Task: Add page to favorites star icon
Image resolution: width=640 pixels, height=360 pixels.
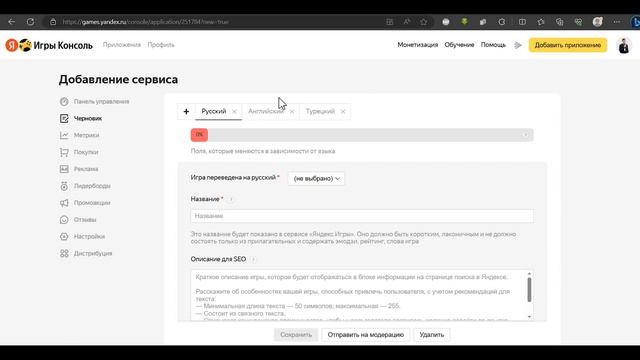Action: pos(424,22)
